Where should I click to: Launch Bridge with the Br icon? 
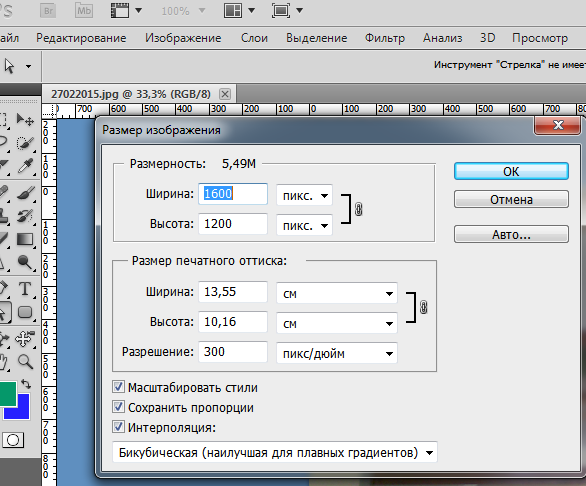(x=48, y=11)
